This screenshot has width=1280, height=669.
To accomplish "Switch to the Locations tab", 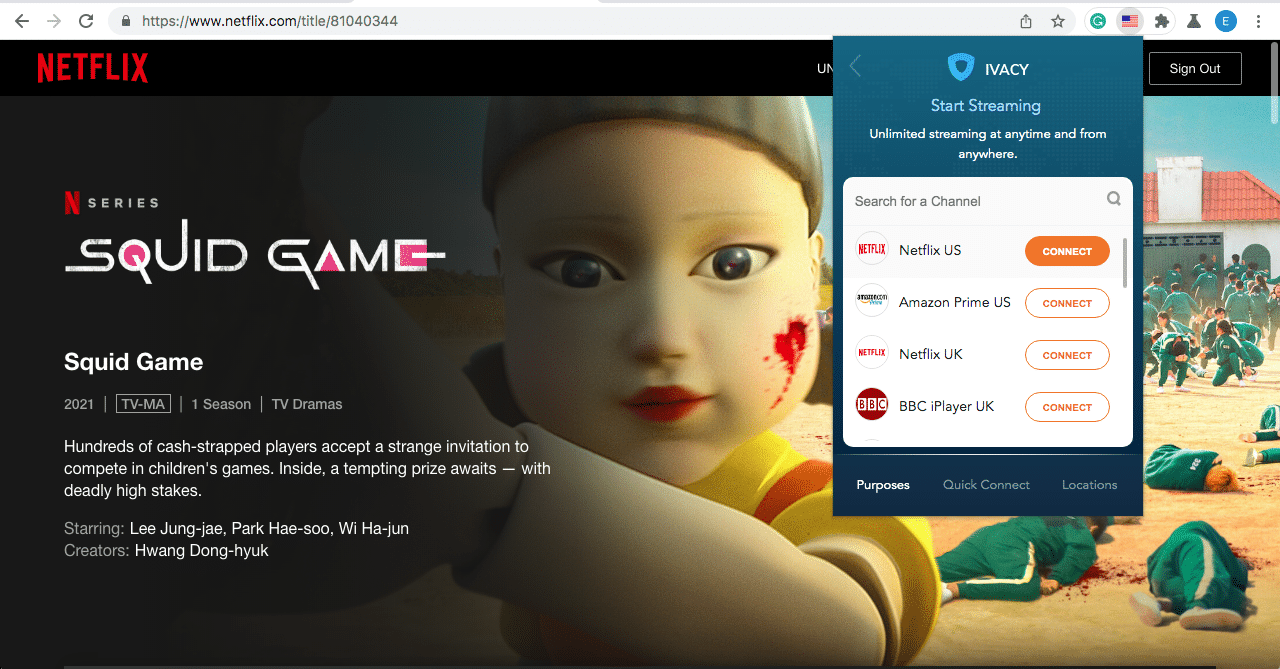I will 1089,485.
